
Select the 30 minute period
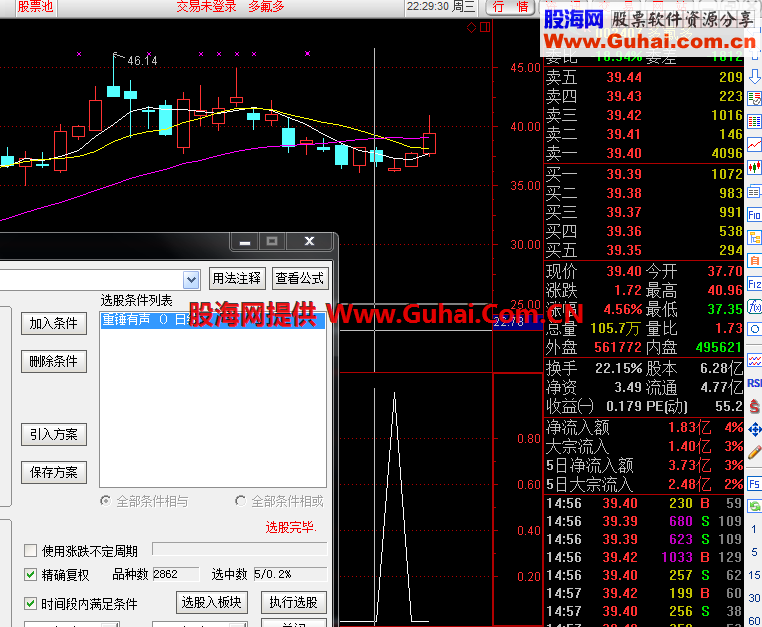click(754, 598)
